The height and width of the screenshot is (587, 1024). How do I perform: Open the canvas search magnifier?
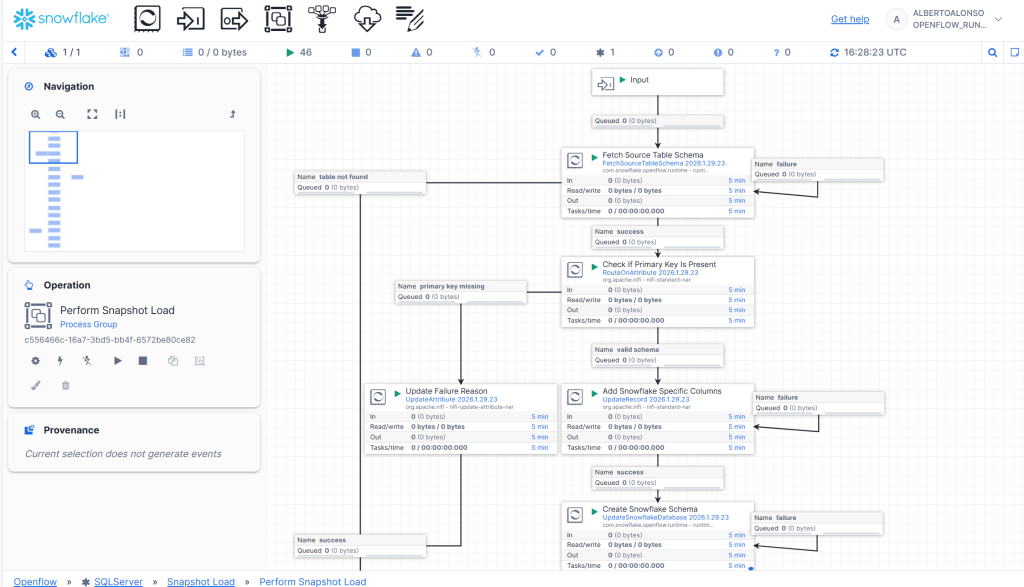pos(993,52)
